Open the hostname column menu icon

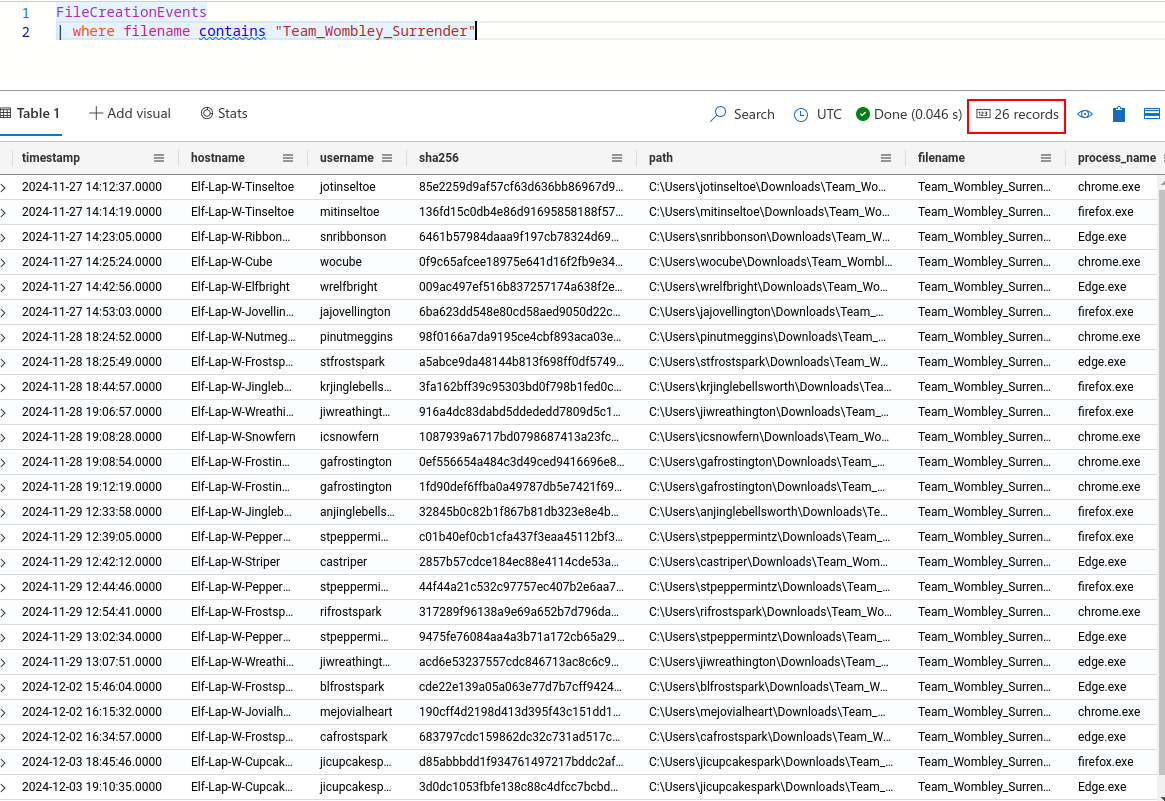point(288,158)
